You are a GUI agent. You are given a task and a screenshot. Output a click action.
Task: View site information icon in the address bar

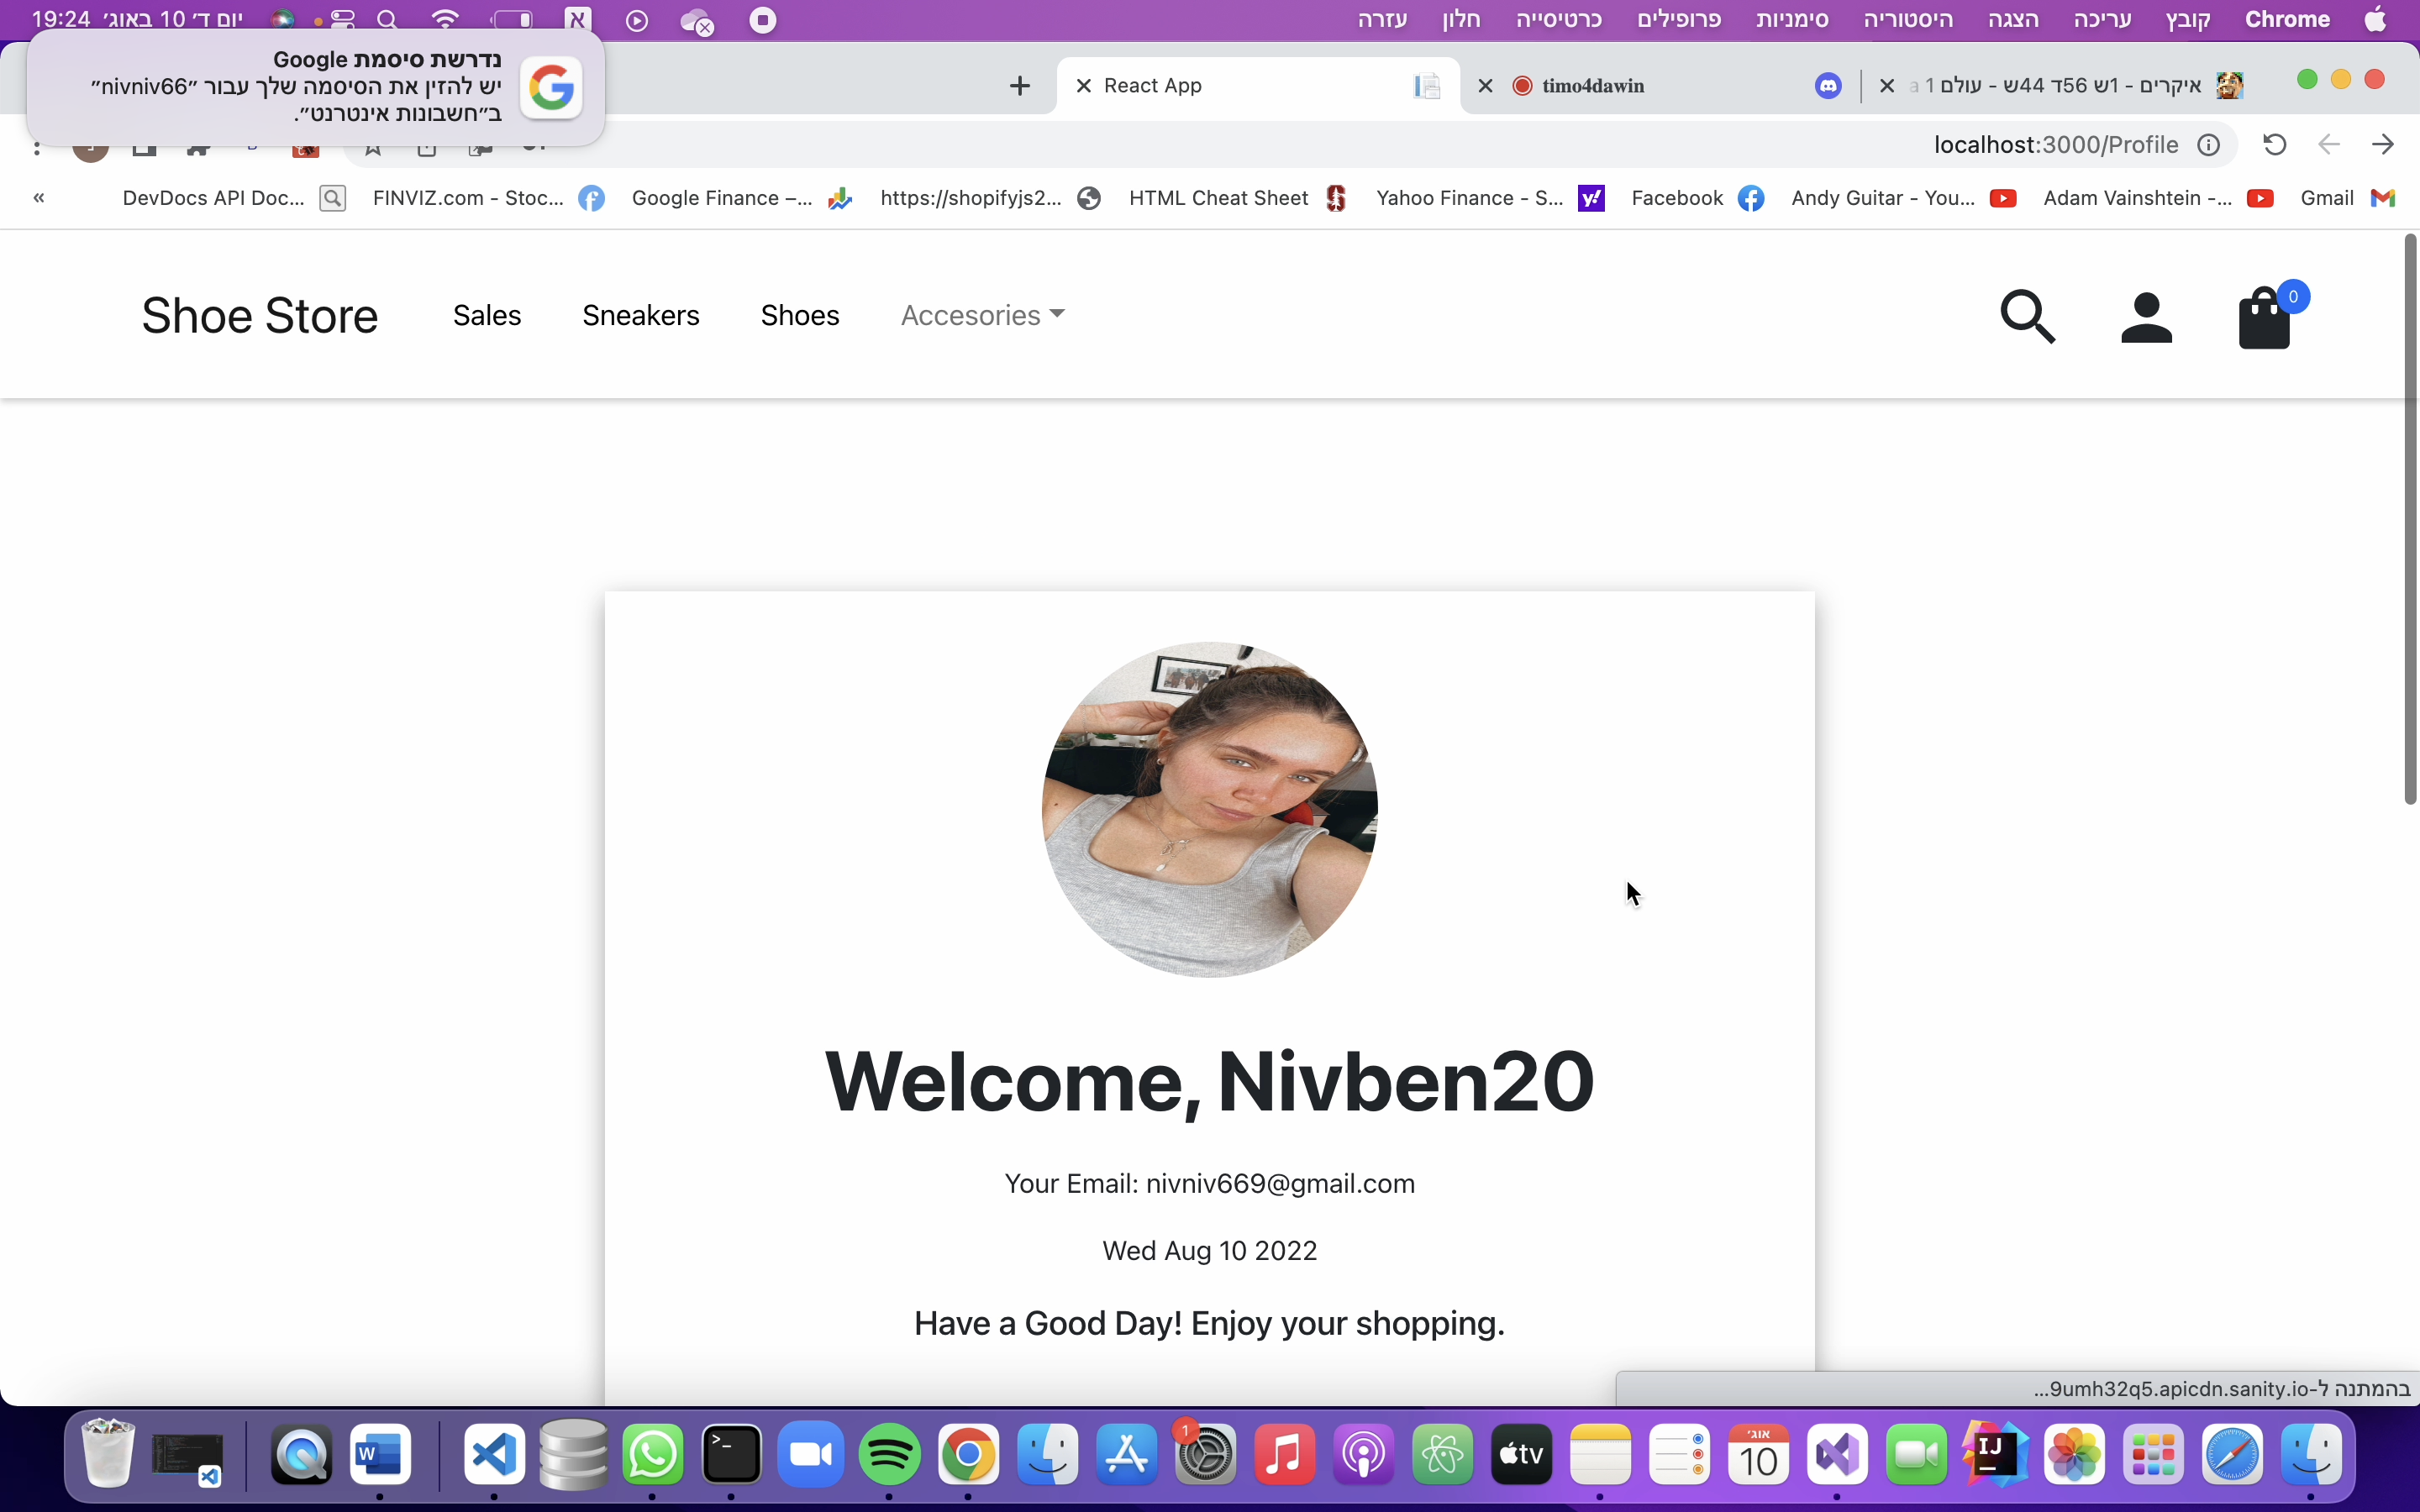pyautogui.click(x=2209, y=145)
